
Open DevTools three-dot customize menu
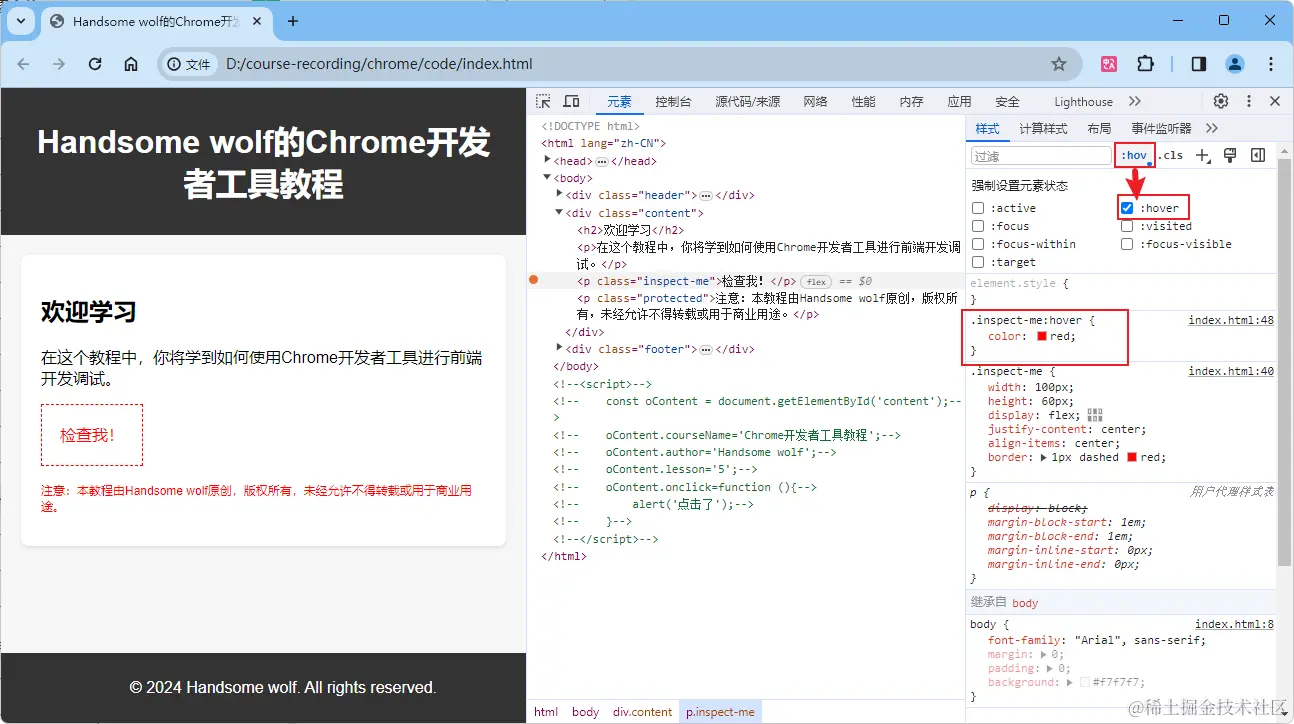click(1248, 101)
